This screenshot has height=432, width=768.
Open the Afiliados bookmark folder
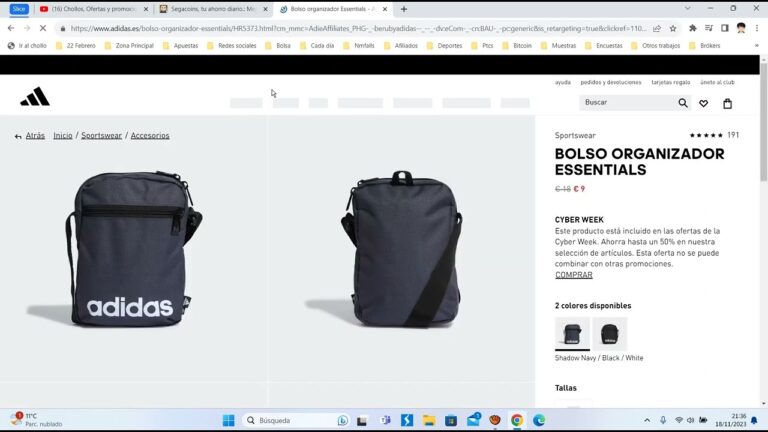pos(401,46)
